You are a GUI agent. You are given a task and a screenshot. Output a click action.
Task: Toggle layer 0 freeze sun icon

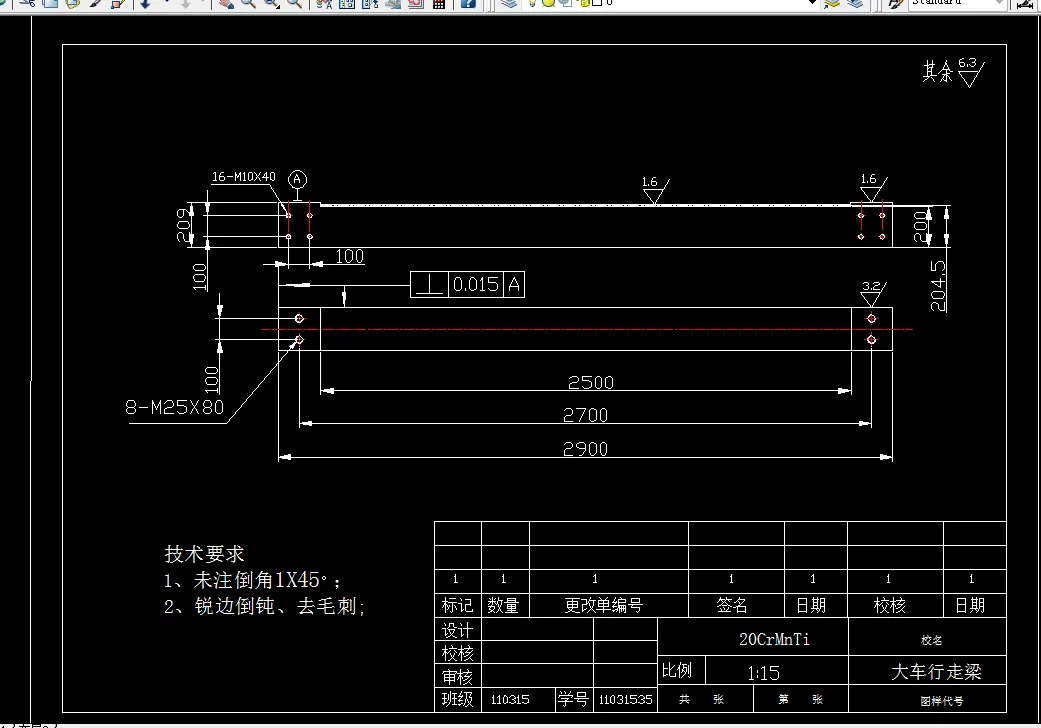point(548,3)
